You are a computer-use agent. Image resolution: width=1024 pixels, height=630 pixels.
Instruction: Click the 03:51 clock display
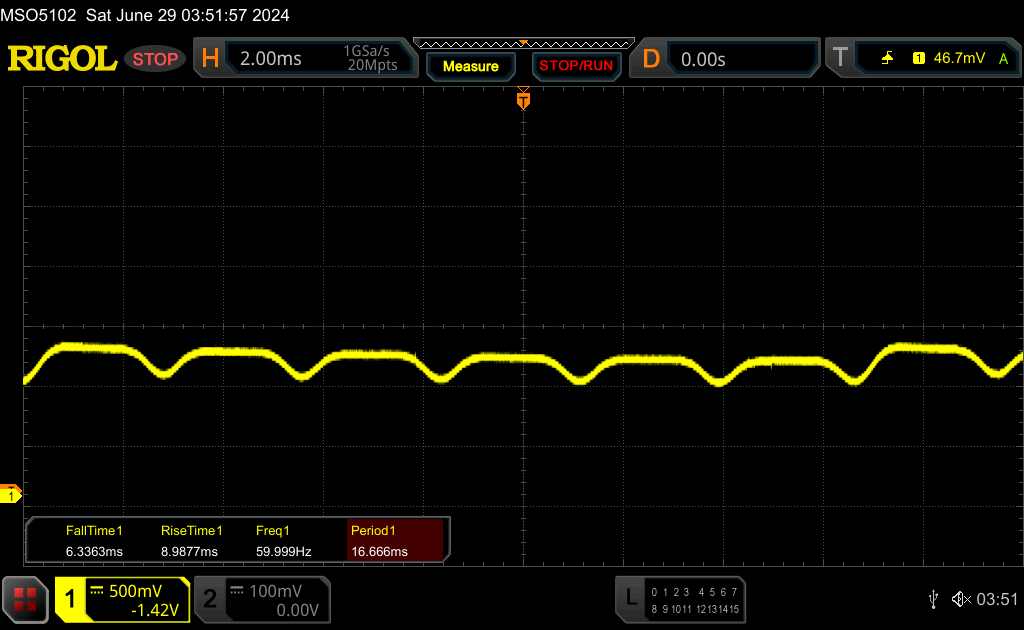(997, 599)
